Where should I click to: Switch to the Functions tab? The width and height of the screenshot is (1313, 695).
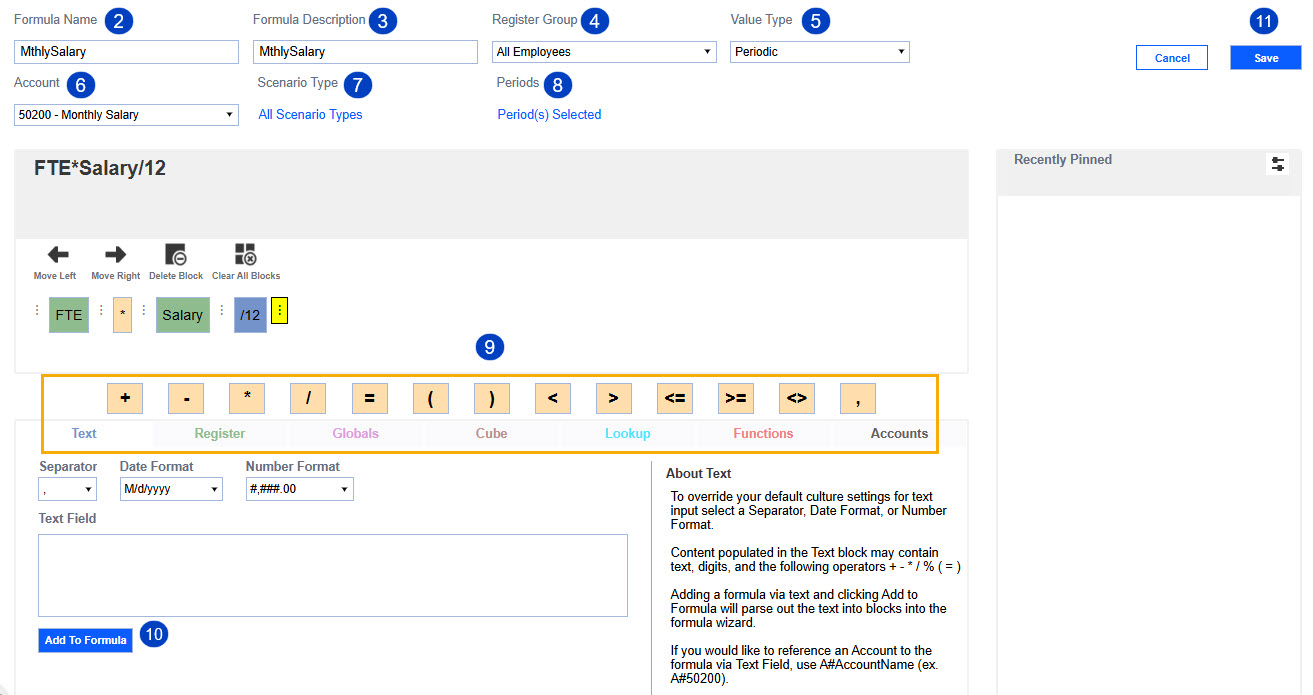tap(763, 434)
